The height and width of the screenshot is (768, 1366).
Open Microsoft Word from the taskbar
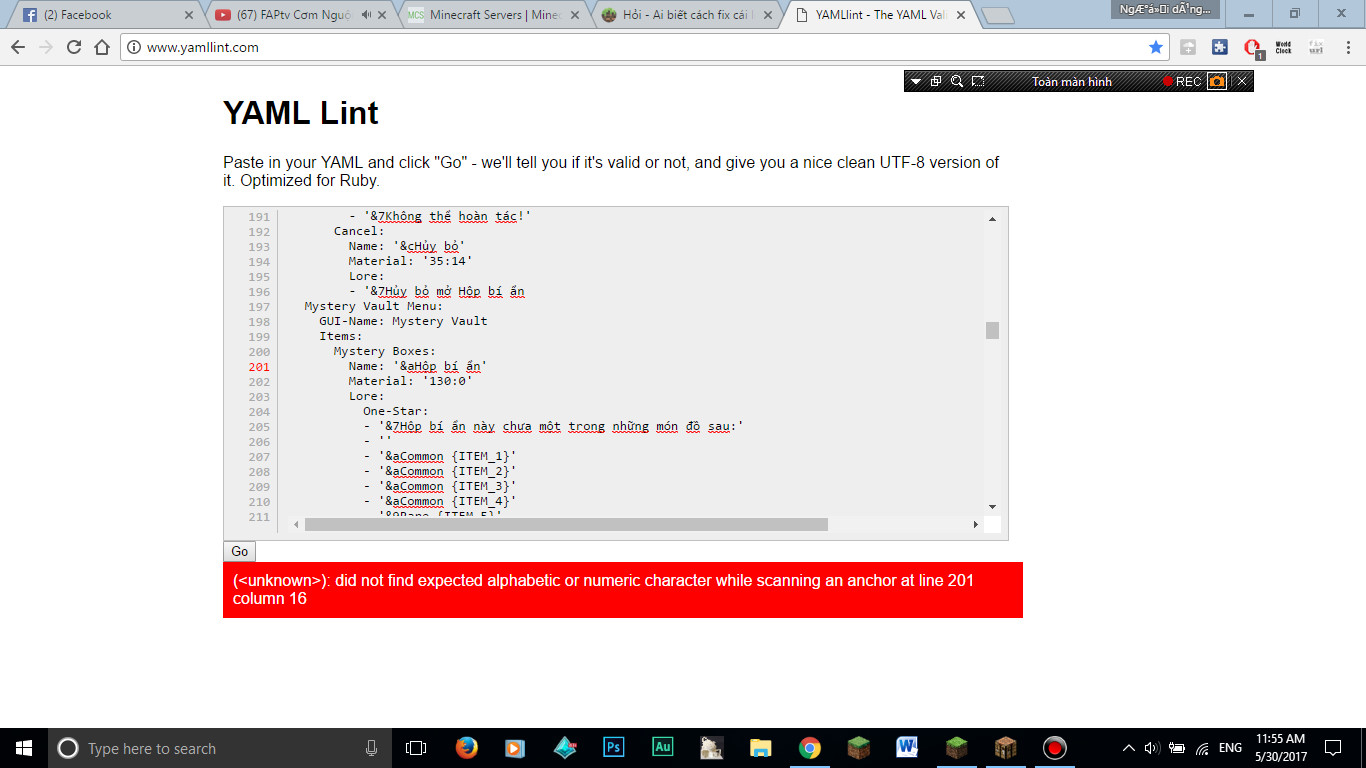click(x=907, y=747)
